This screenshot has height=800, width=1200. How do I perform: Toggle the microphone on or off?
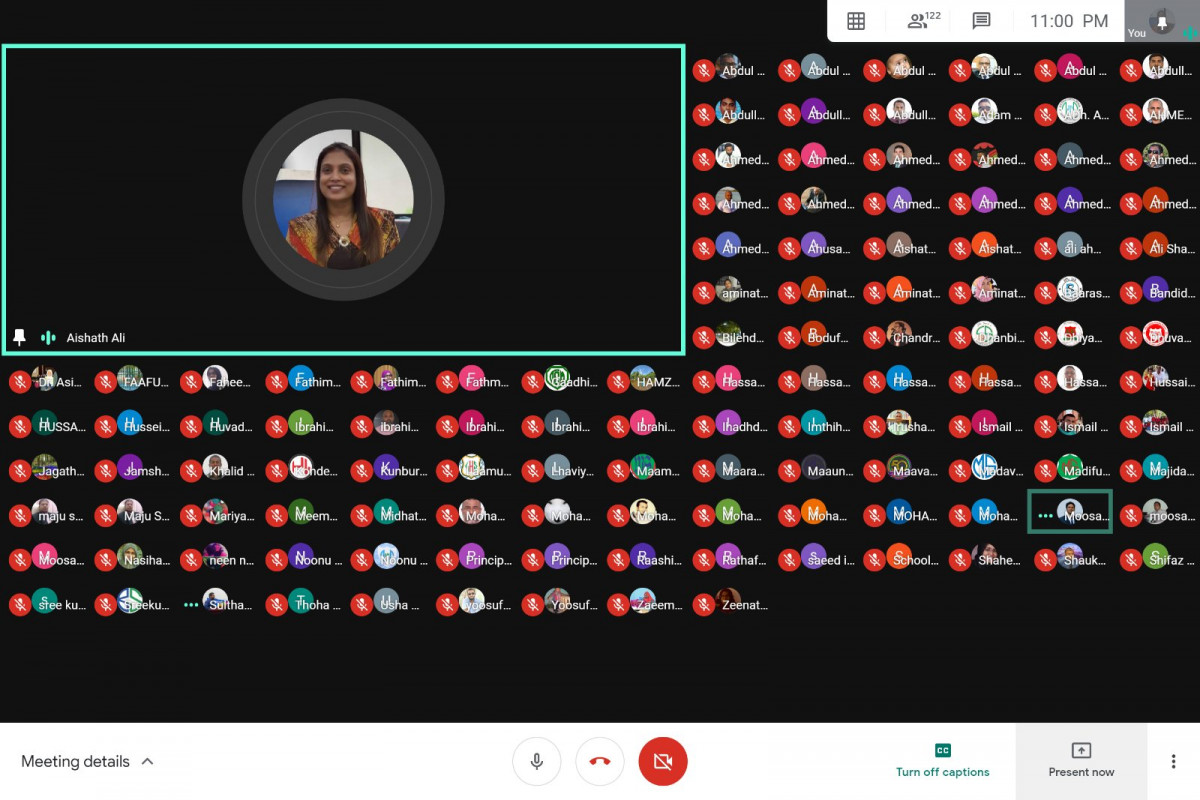point(537,762)
